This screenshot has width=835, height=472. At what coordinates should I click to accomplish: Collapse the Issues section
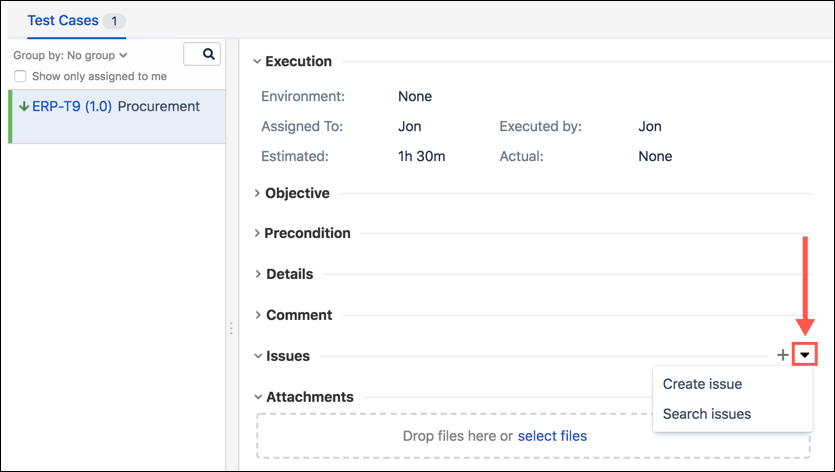click(x=258, y=356)
